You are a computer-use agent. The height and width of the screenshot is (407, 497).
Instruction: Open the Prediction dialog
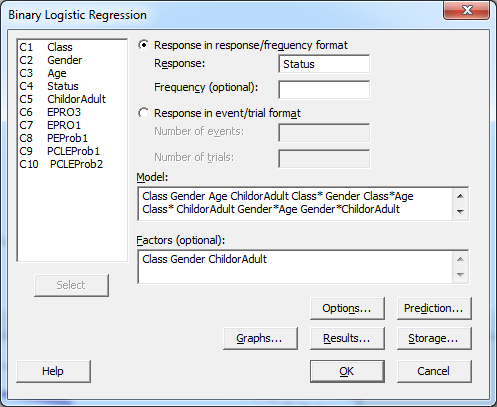tap(434, 308)
